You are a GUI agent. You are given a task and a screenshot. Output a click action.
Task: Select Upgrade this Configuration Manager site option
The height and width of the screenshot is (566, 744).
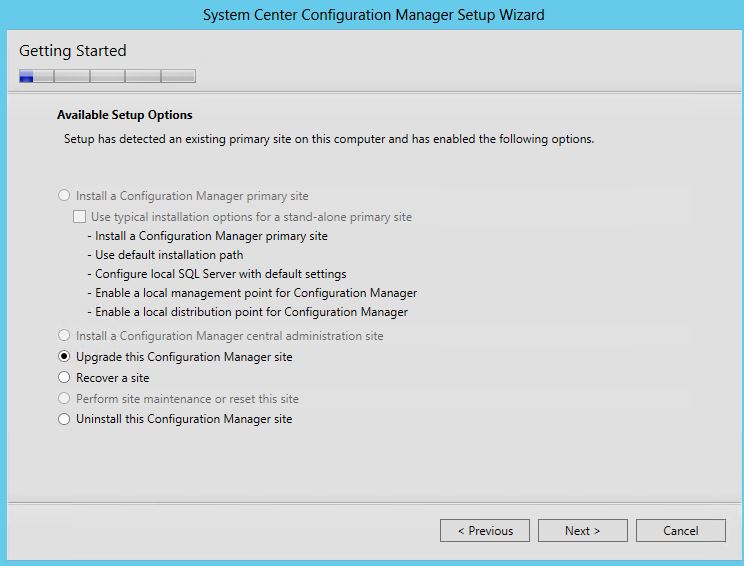coord(65,357)
